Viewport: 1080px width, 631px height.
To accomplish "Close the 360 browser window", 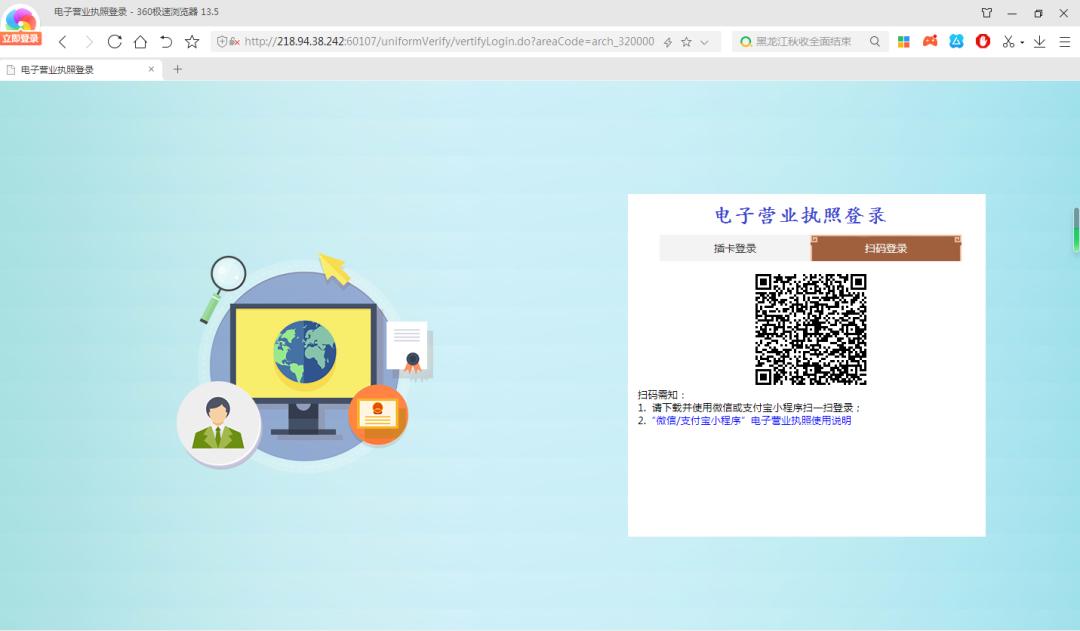I will (x=1063, y=13).
